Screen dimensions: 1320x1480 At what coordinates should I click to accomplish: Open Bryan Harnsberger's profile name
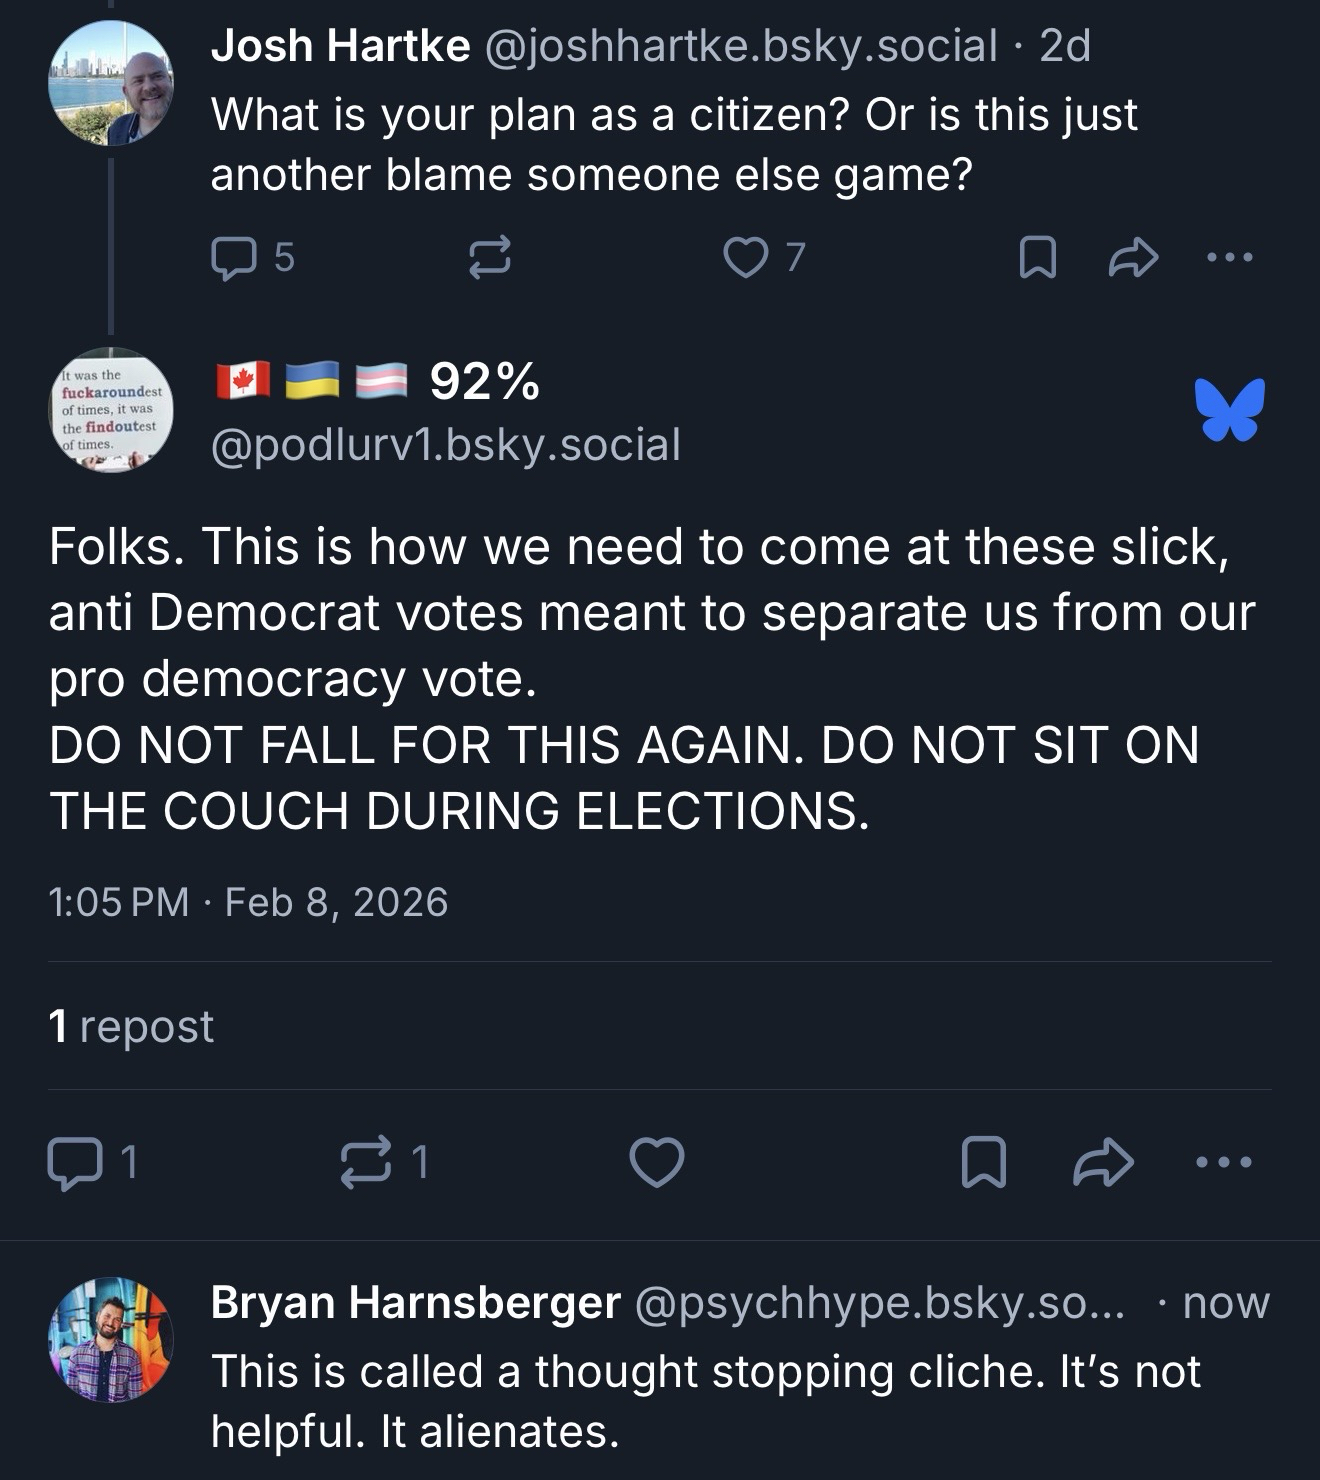pos(415,1302)
